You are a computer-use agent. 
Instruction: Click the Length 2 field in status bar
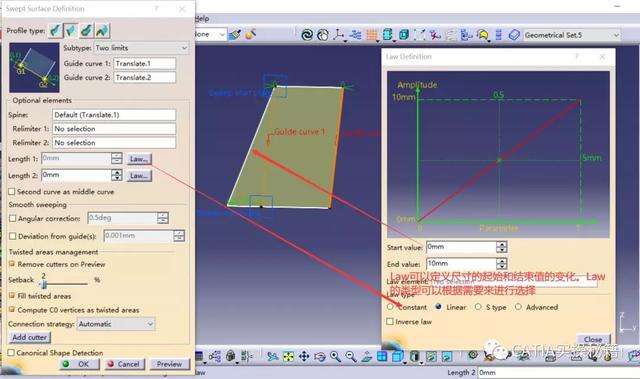(558, 372)
